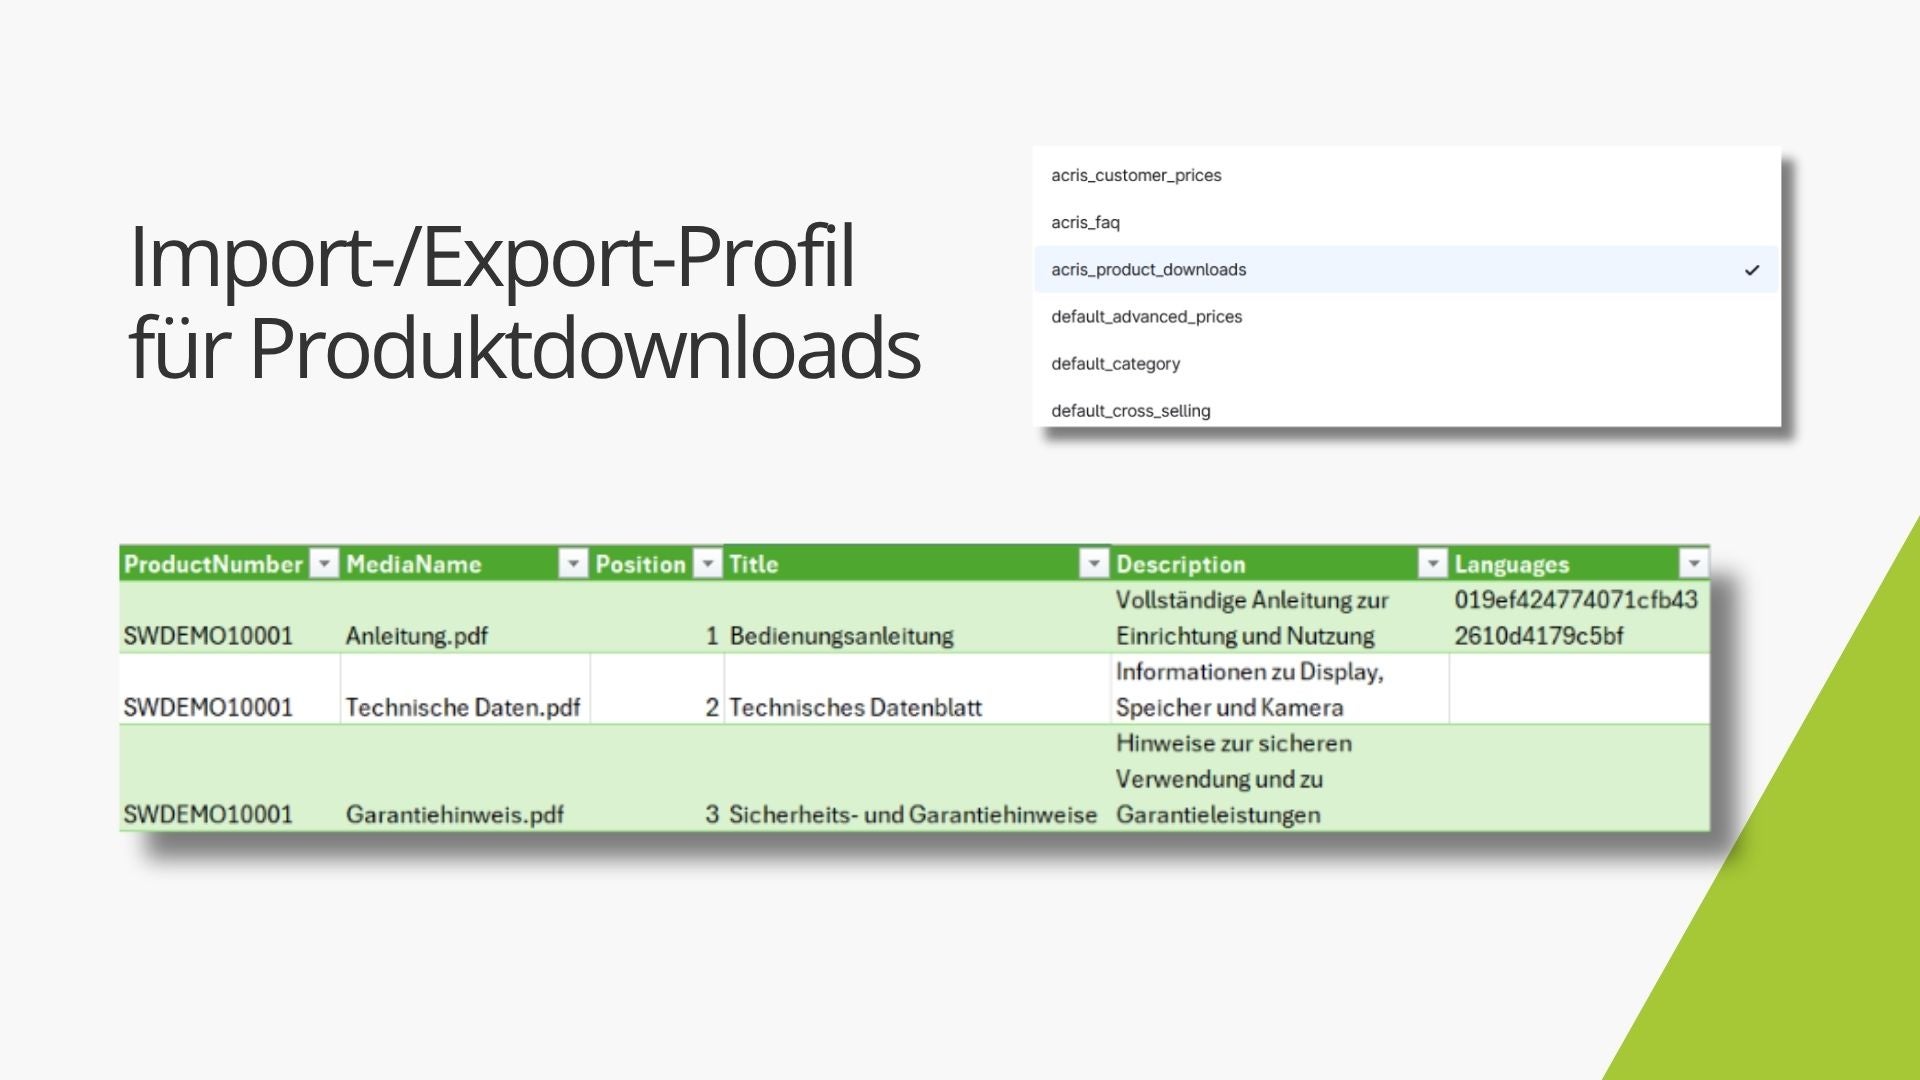The width and height of the screenshot is (1920, 1080).
Task: Select position 2 cell of Technische Daten.pdf
Action: (657, 689)
